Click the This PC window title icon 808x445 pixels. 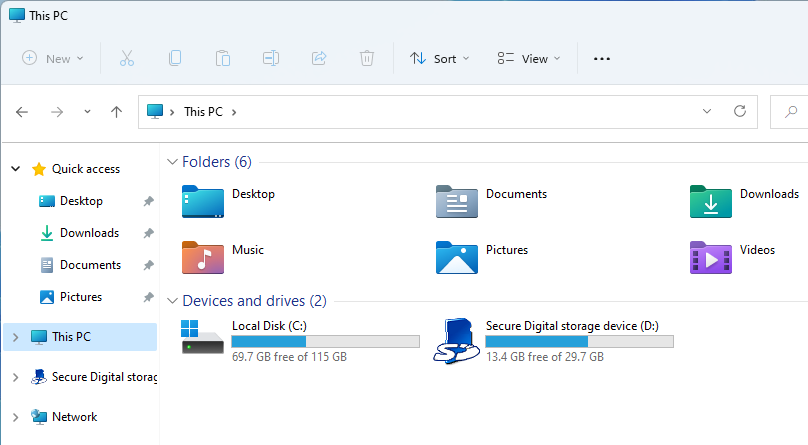tap(16, 15)
